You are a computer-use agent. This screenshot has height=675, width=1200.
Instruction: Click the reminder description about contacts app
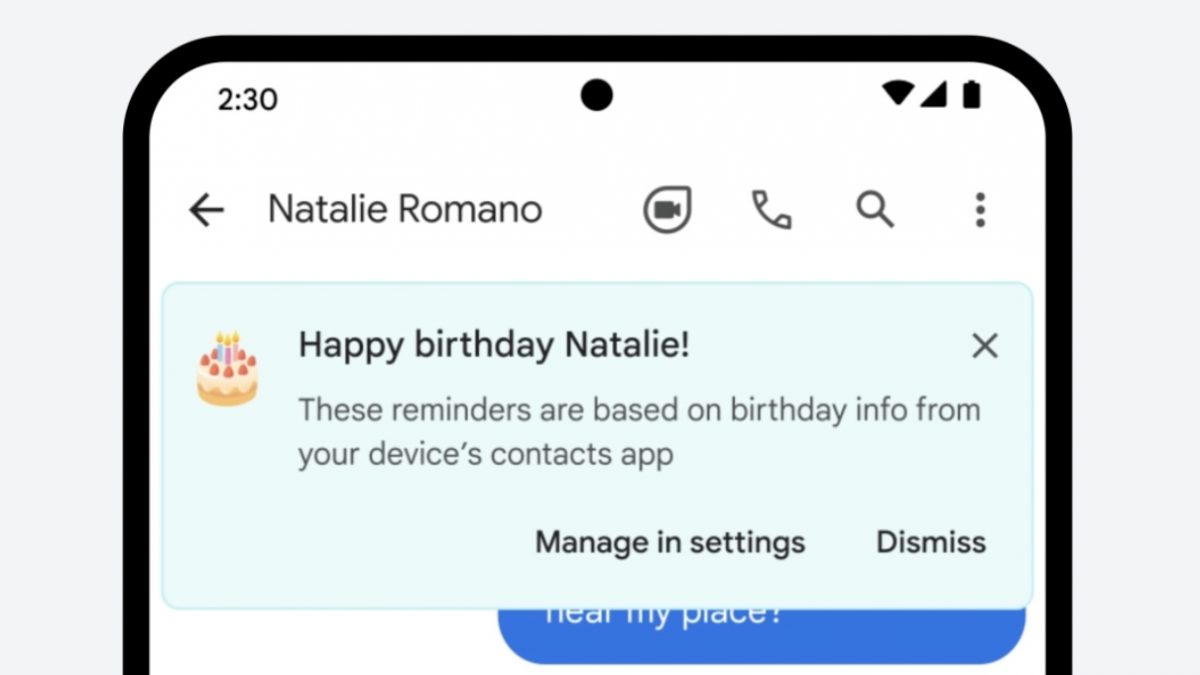[x=638, y=431]
